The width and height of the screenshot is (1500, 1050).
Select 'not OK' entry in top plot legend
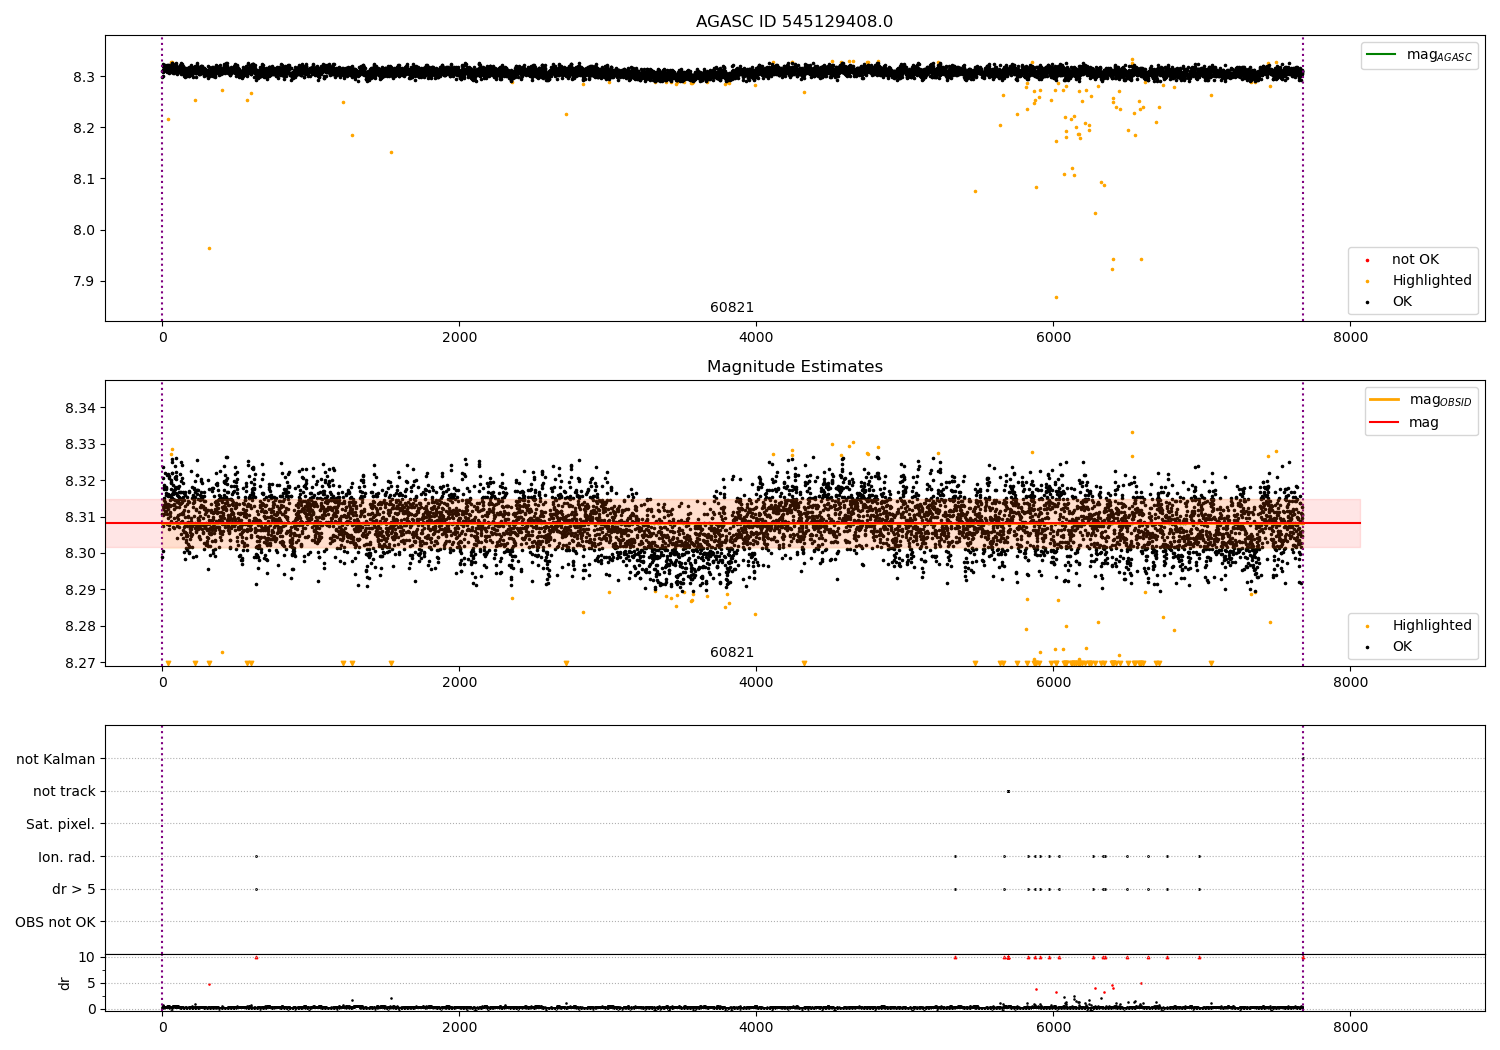click(1415, 260)
